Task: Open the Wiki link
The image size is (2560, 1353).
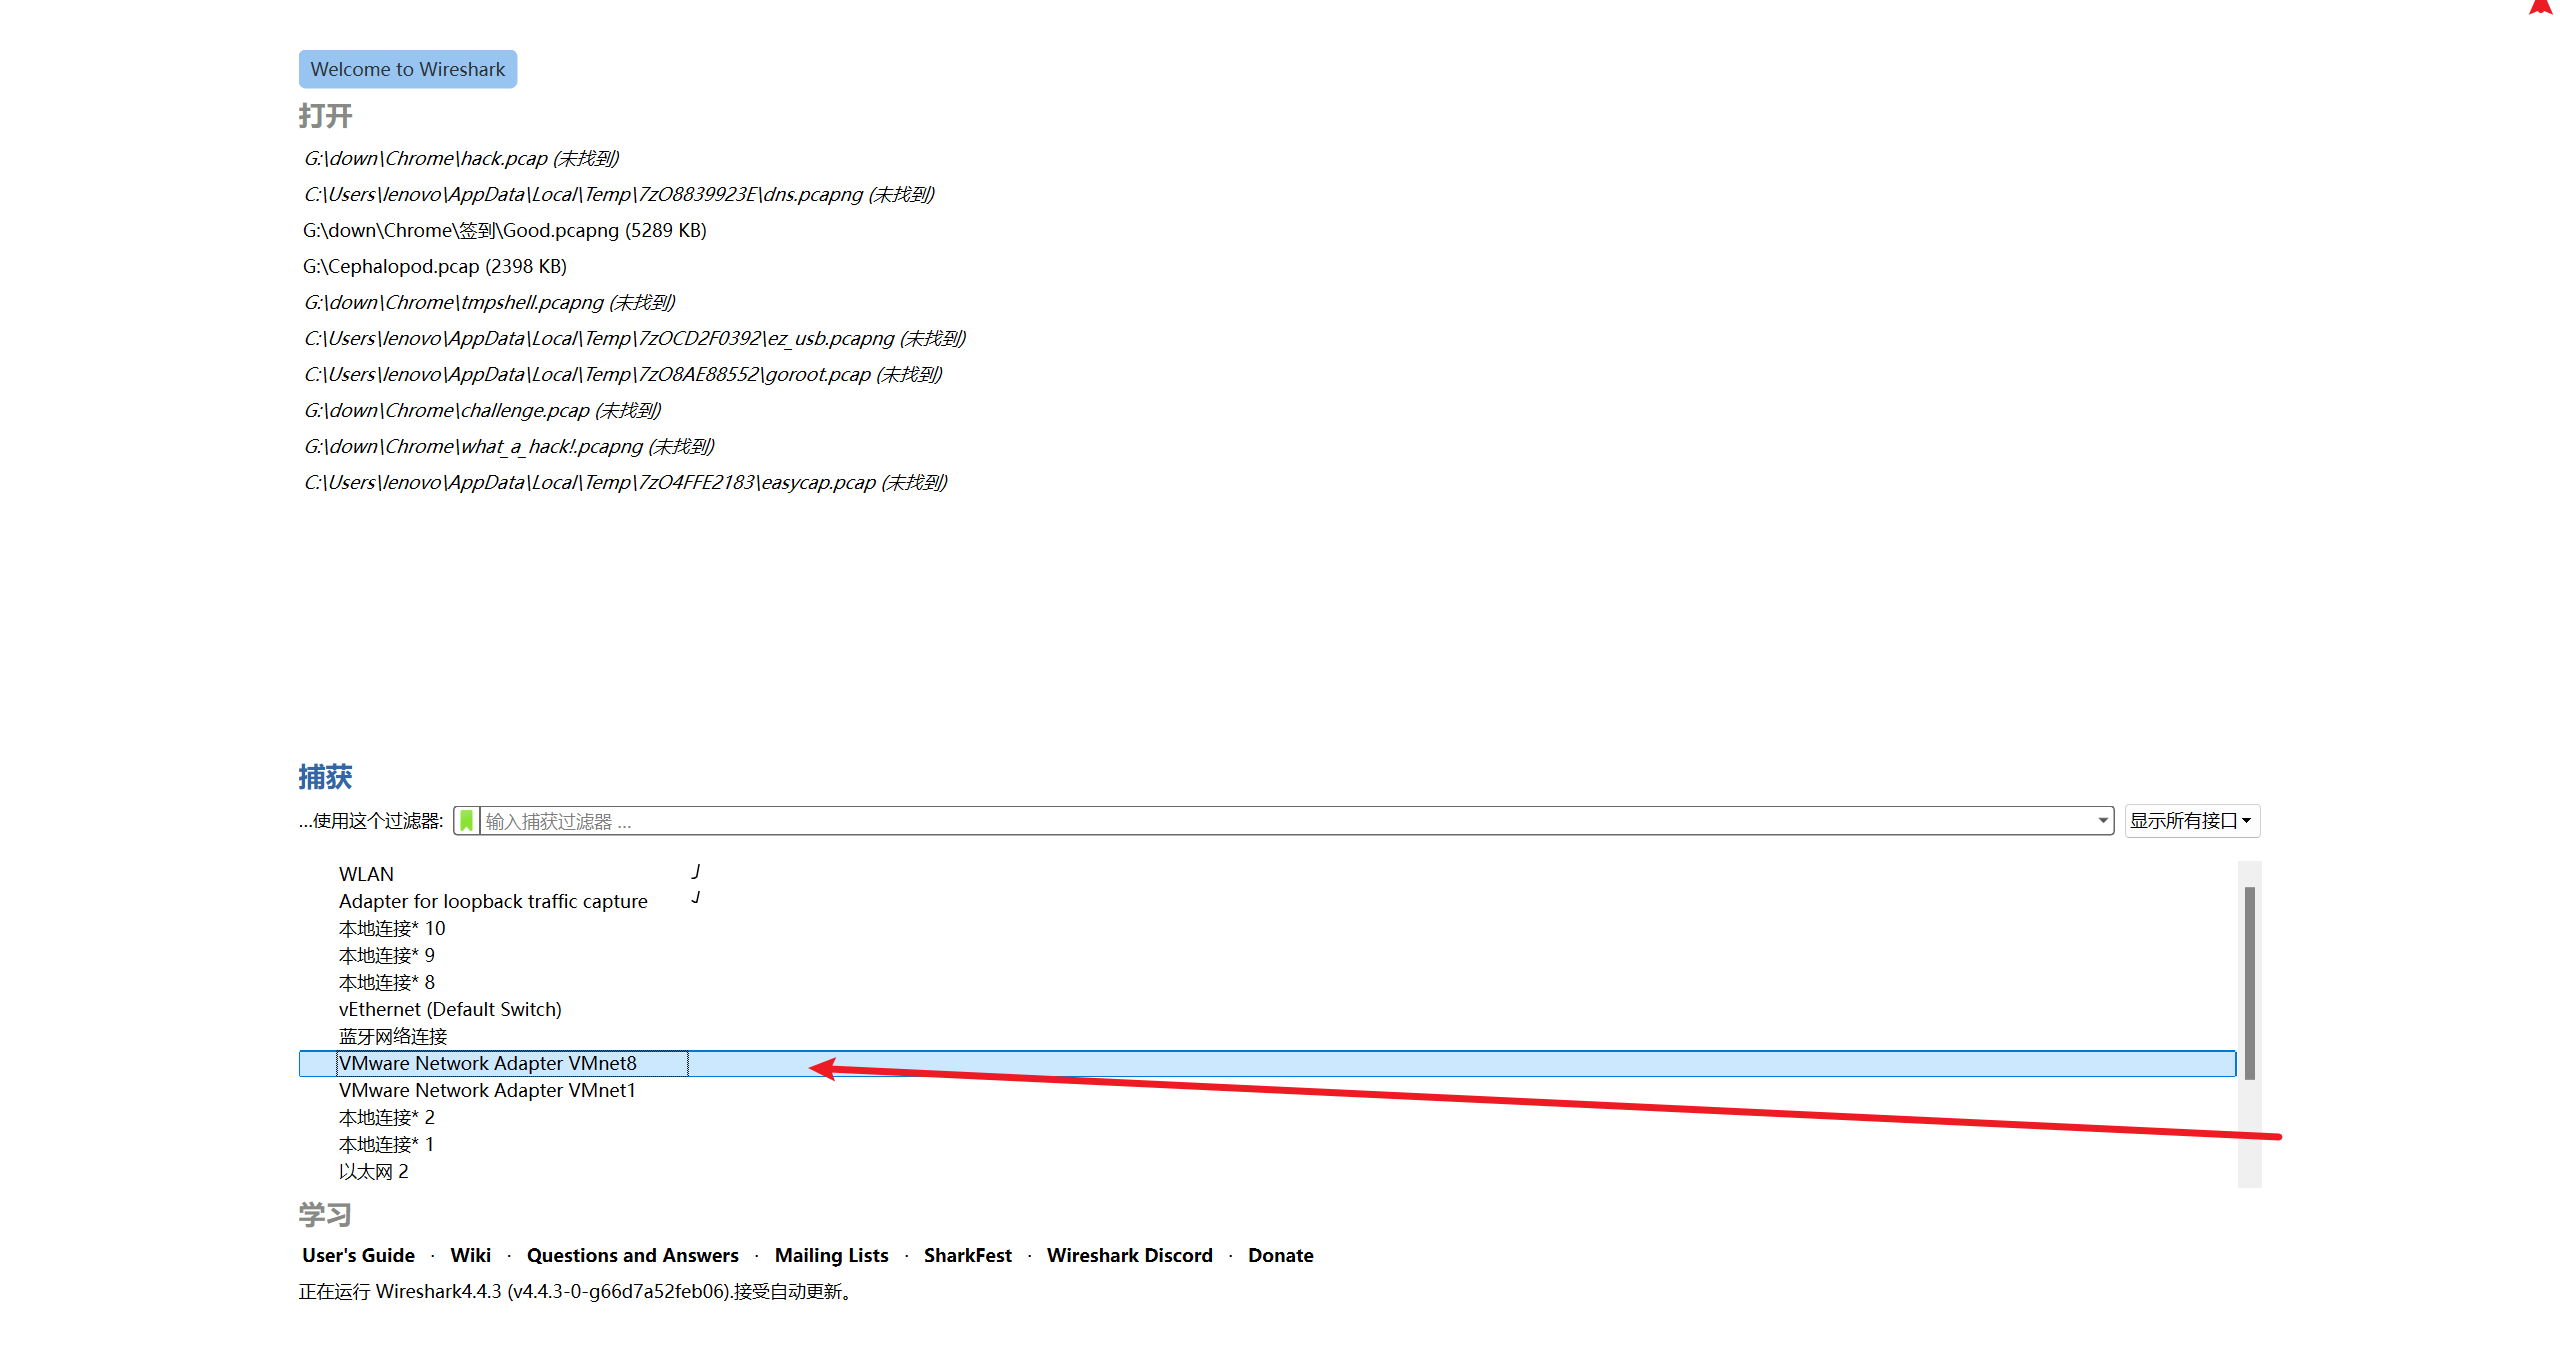Action: coord(470,1255)
